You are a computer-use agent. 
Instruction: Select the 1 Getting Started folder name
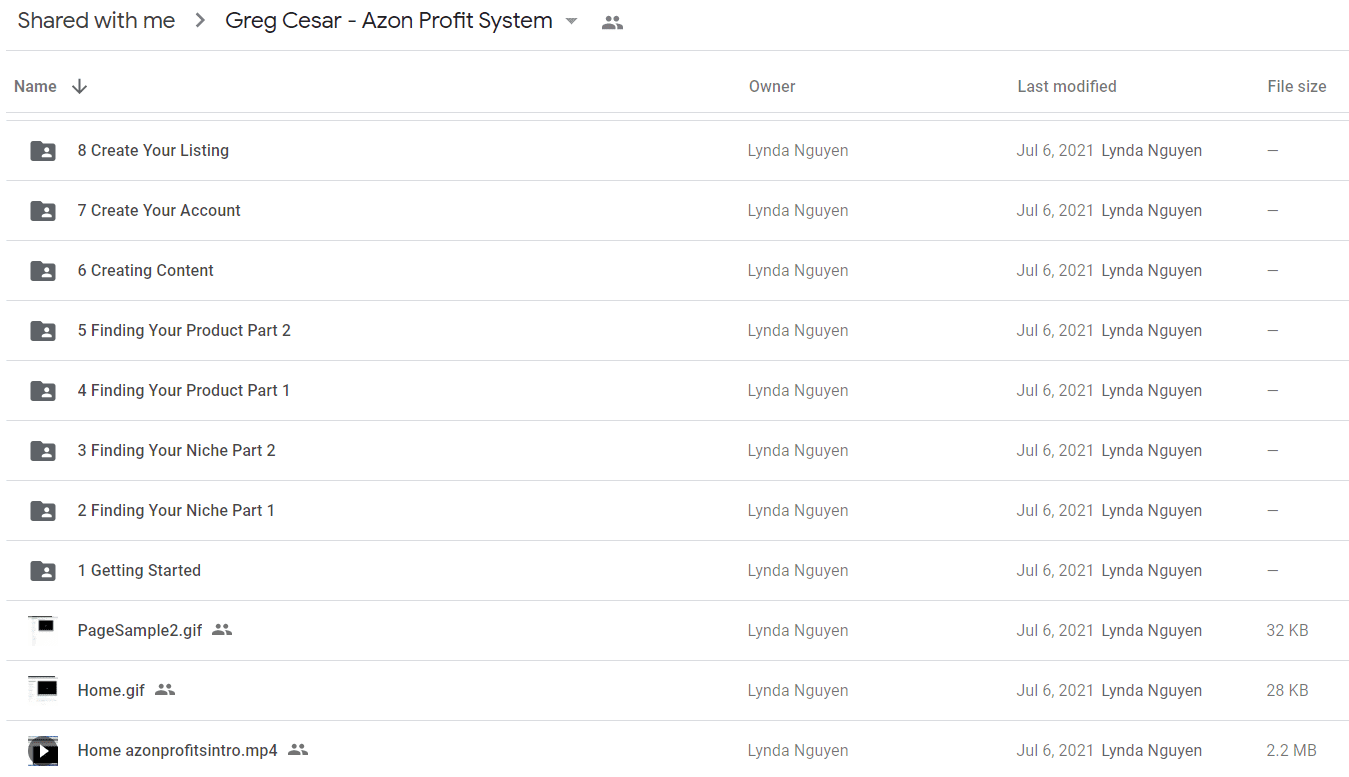tap(139, 570)
